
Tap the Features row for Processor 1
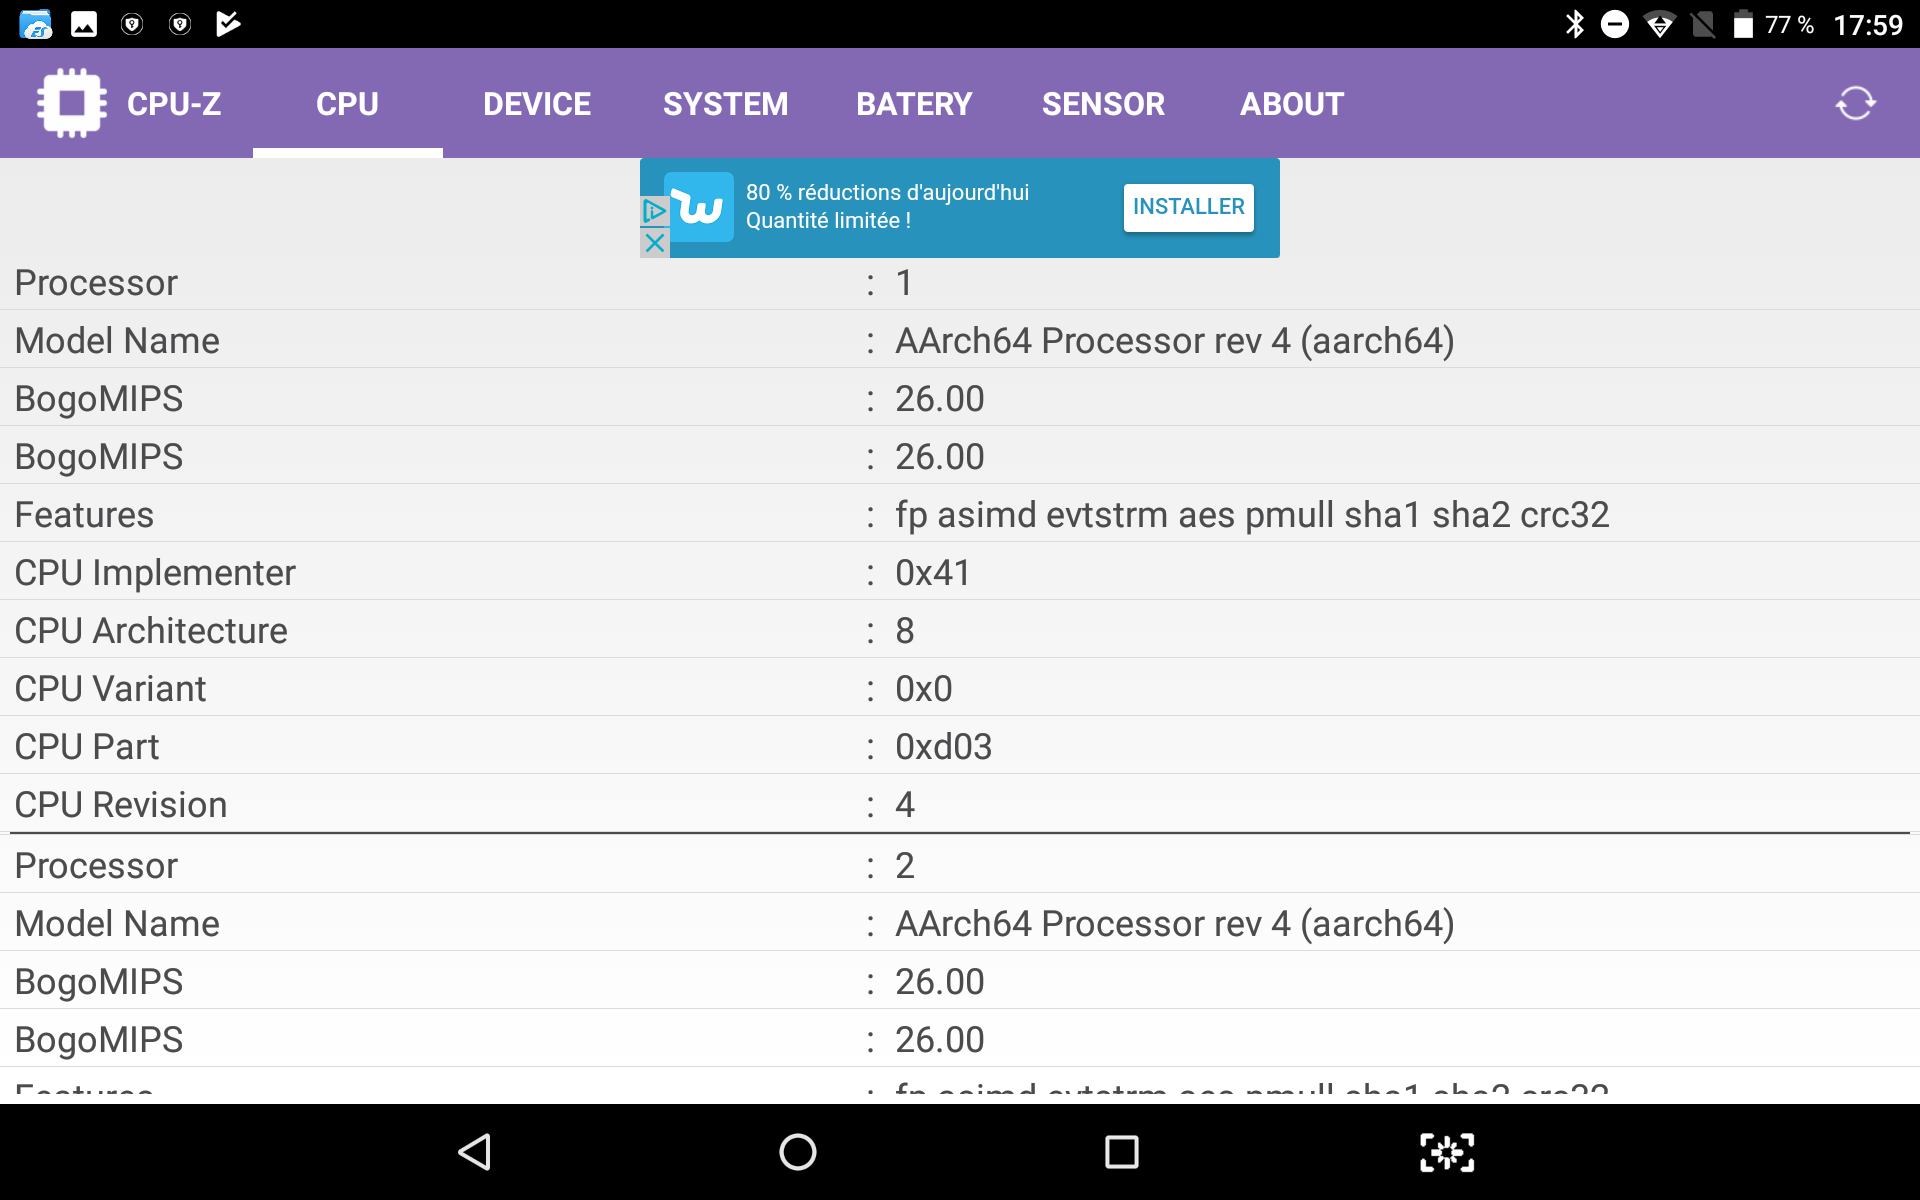click(960, 515)
